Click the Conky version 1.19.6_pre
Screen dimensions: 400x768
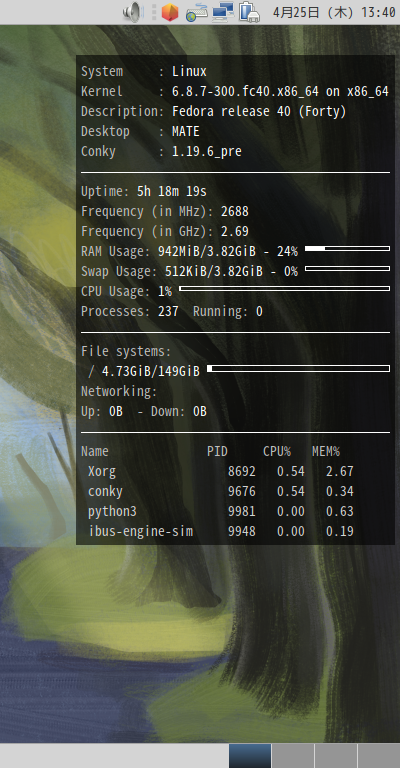coord(207,152)
